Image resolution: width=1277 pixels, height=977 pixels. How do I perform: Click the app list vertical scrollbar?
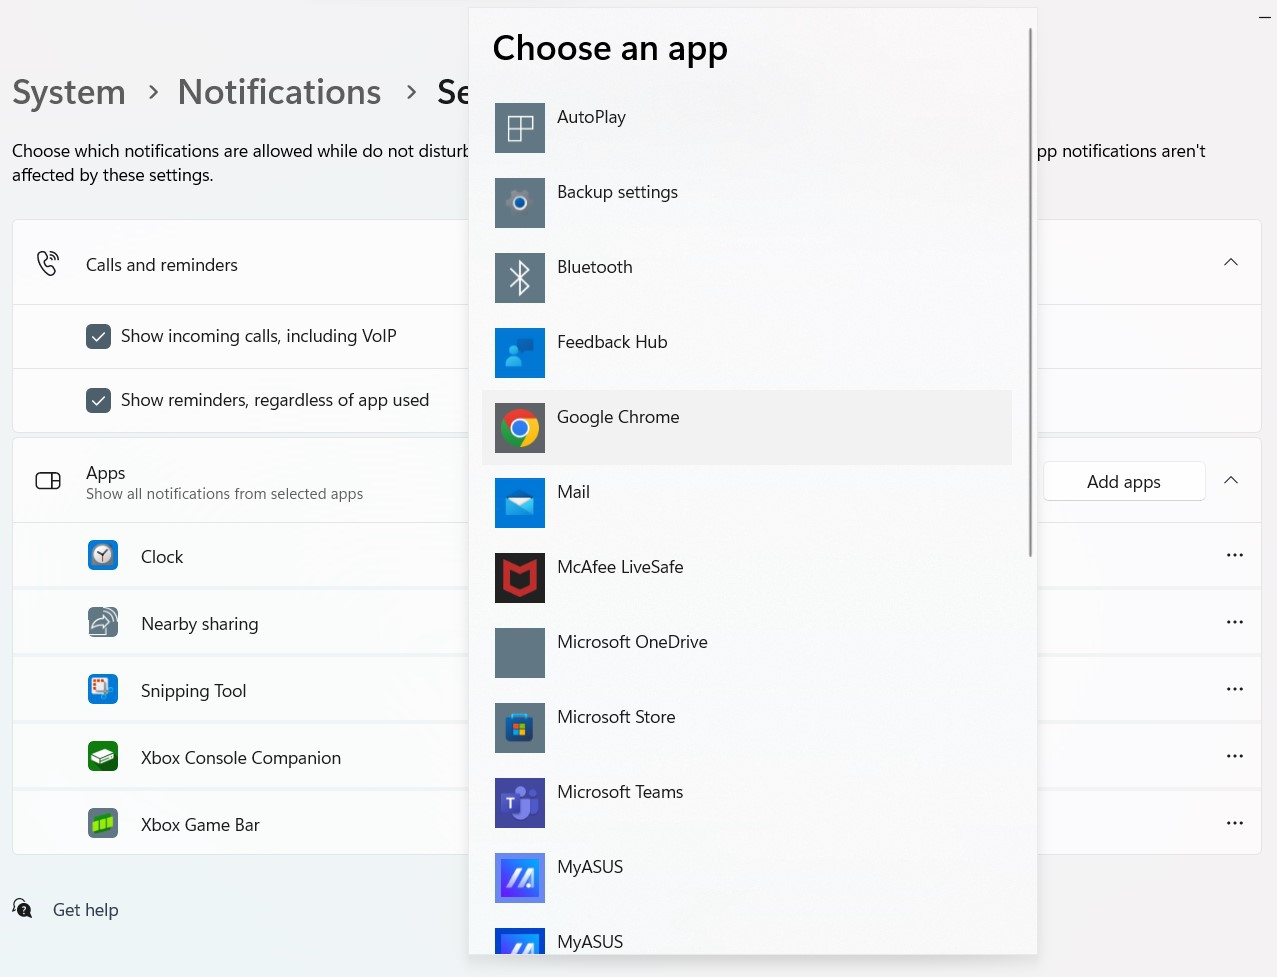pyautogui.click(x=1030, y=292)
